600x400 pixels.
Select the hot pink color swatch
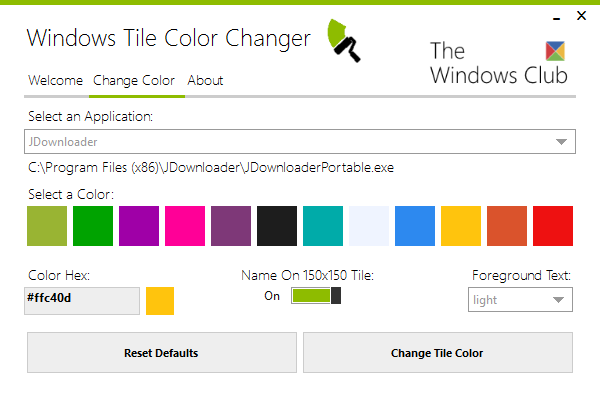pyautogui.click(x=185, y=226)
